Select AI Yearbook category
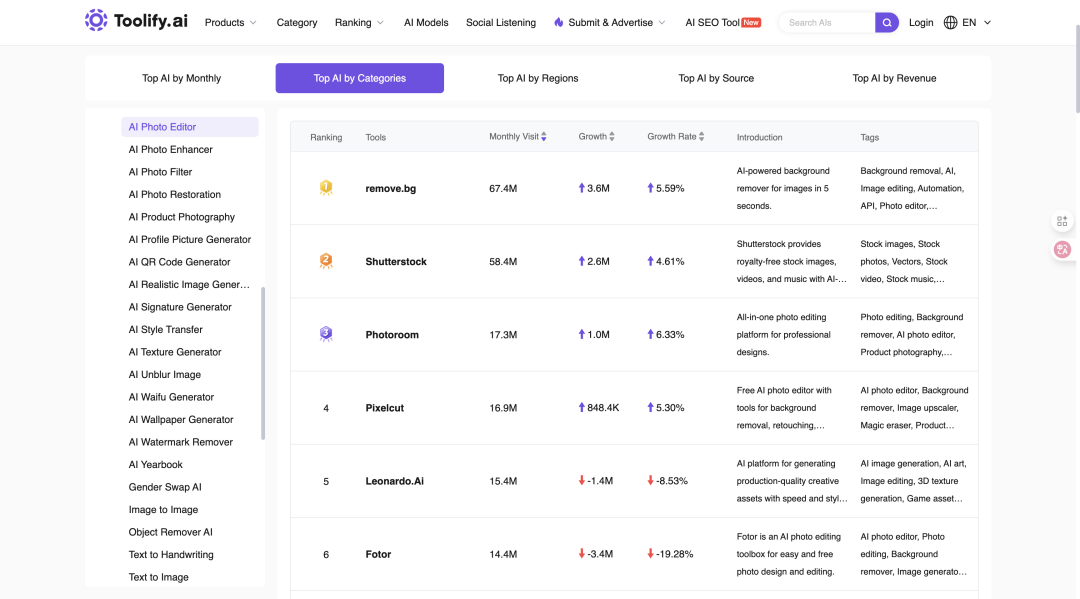The height and width of the screenshot is (599, 1080). (155, 465)
